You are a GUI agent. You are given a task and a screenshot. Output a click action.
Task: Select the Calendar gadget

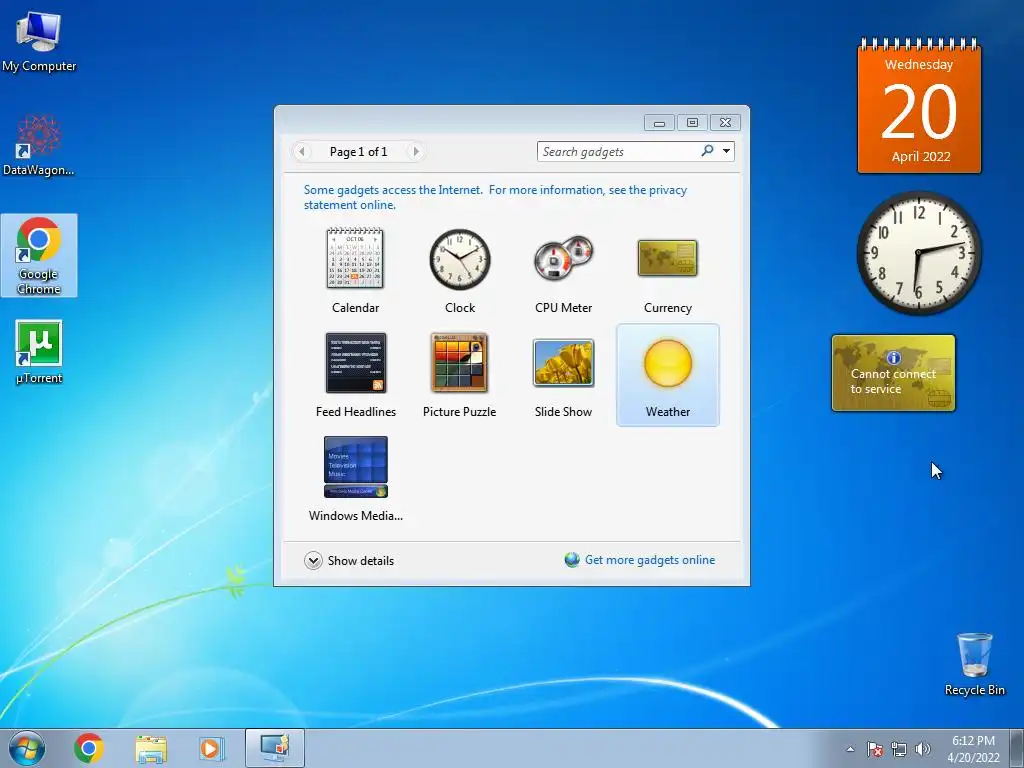(x=355, y=270)
